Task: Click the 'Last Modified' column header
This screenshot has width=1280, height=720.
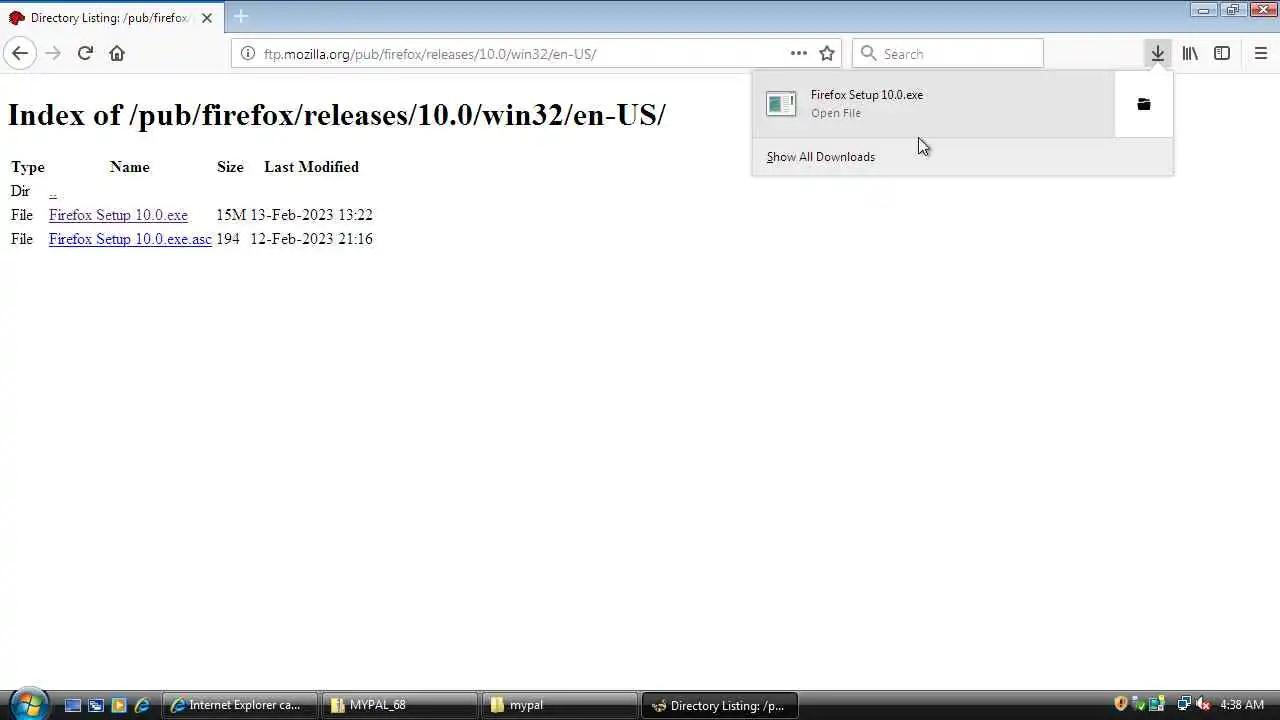Action: 311,167
